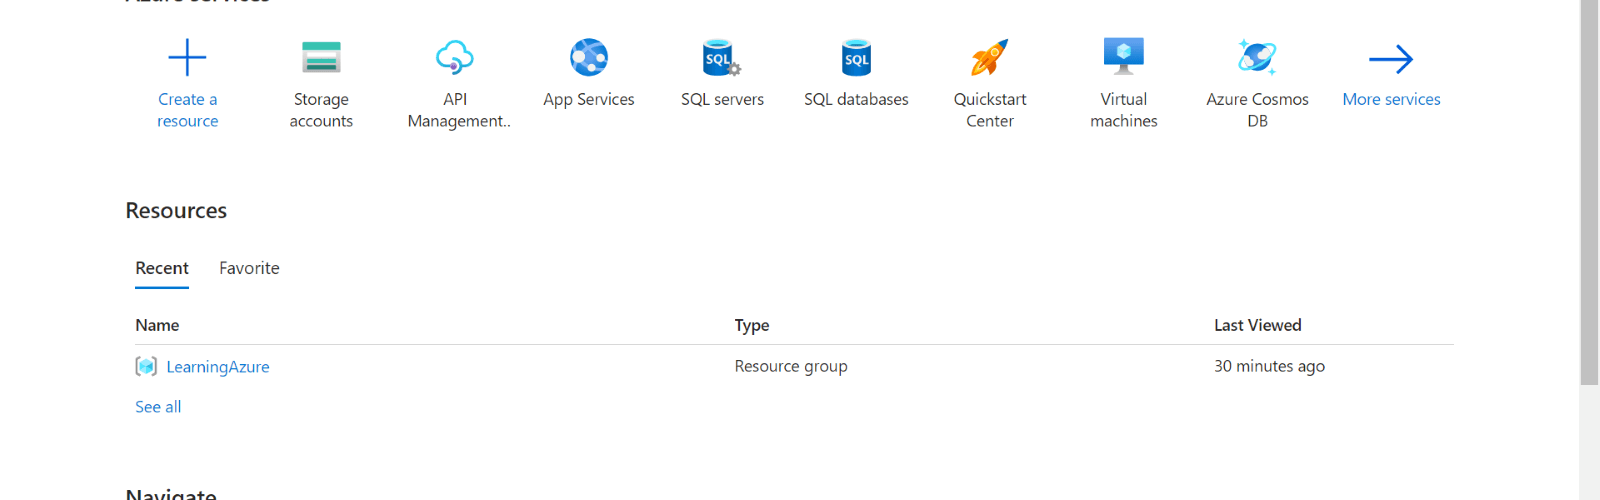This screenshot has height=500, width=1600.
Task: Open the SQL servers icon
Action: [721, 58]
